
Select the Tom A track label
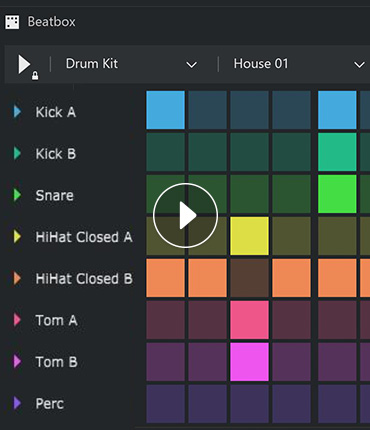click(x=57, y=320)
